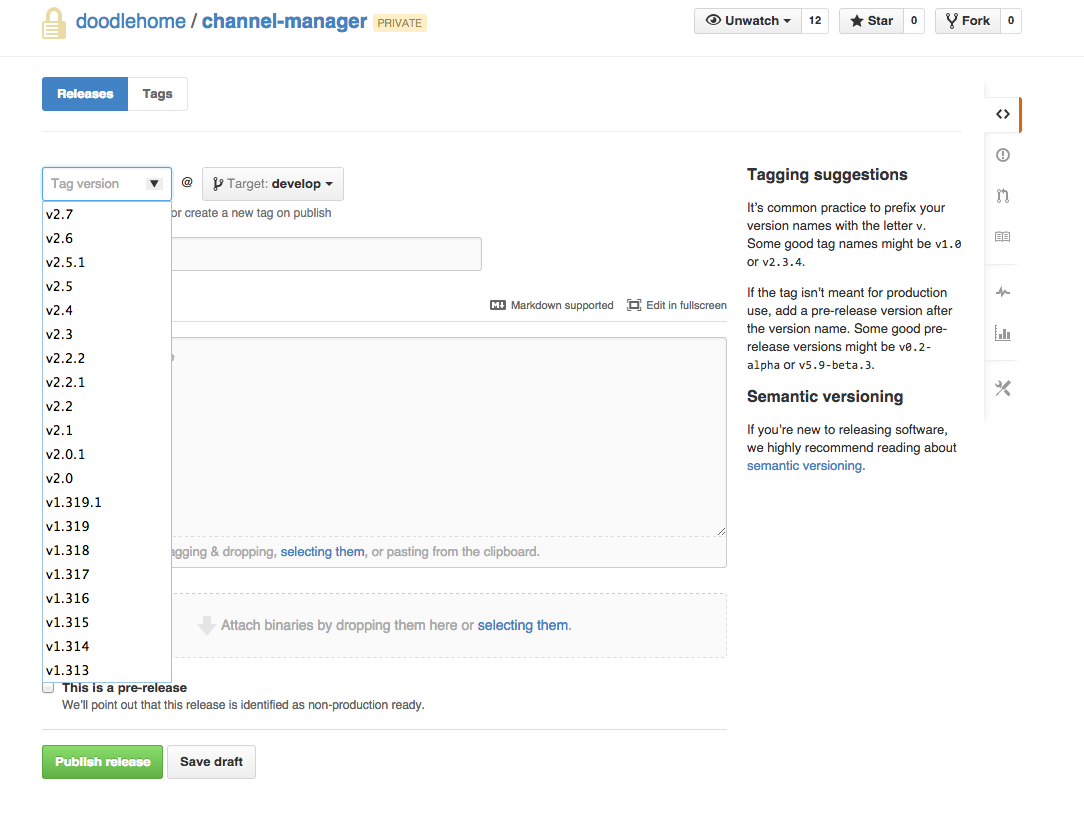Click the Publish release button
Viewport: 1084px width, 813px height.
point(102,762)
